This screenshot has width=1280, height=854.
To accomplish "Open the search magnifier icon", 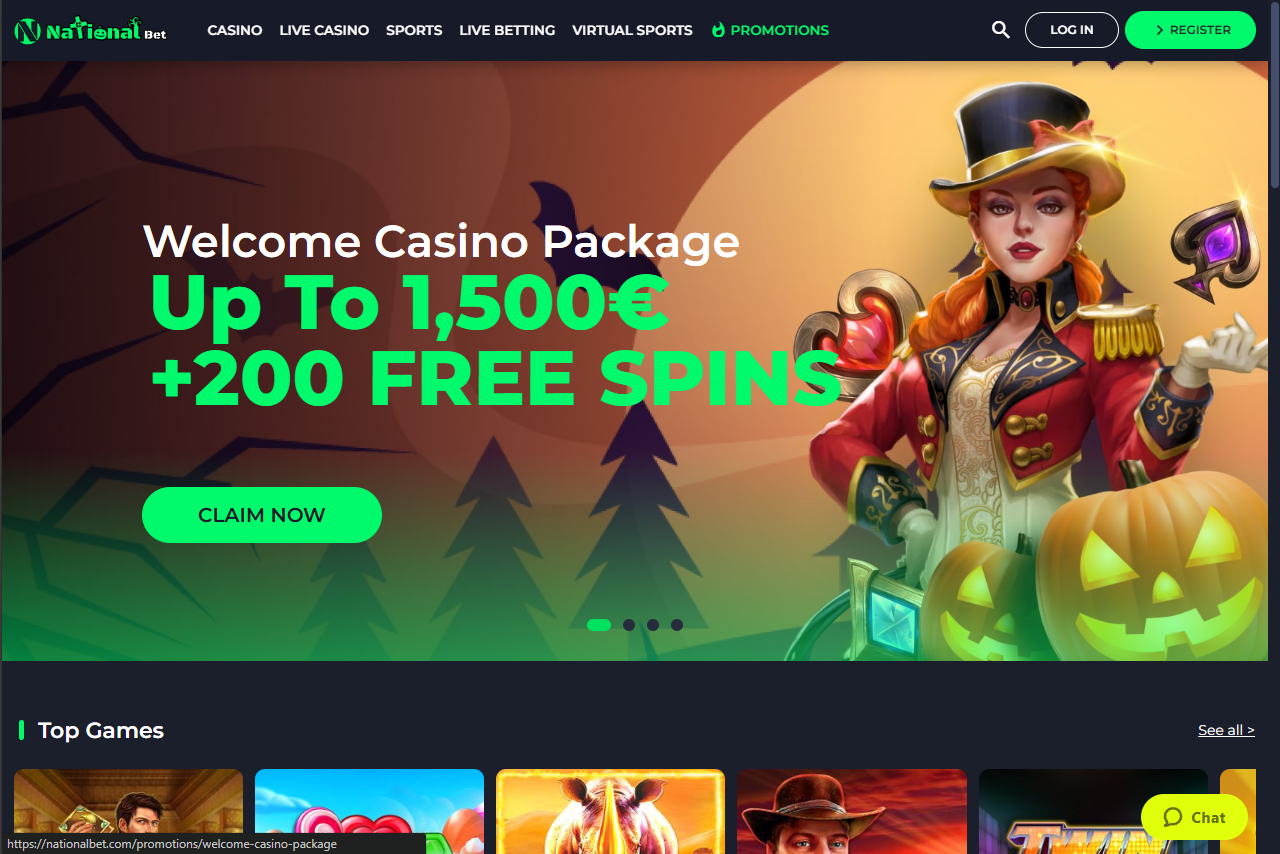I will [x=1001, y=30].
